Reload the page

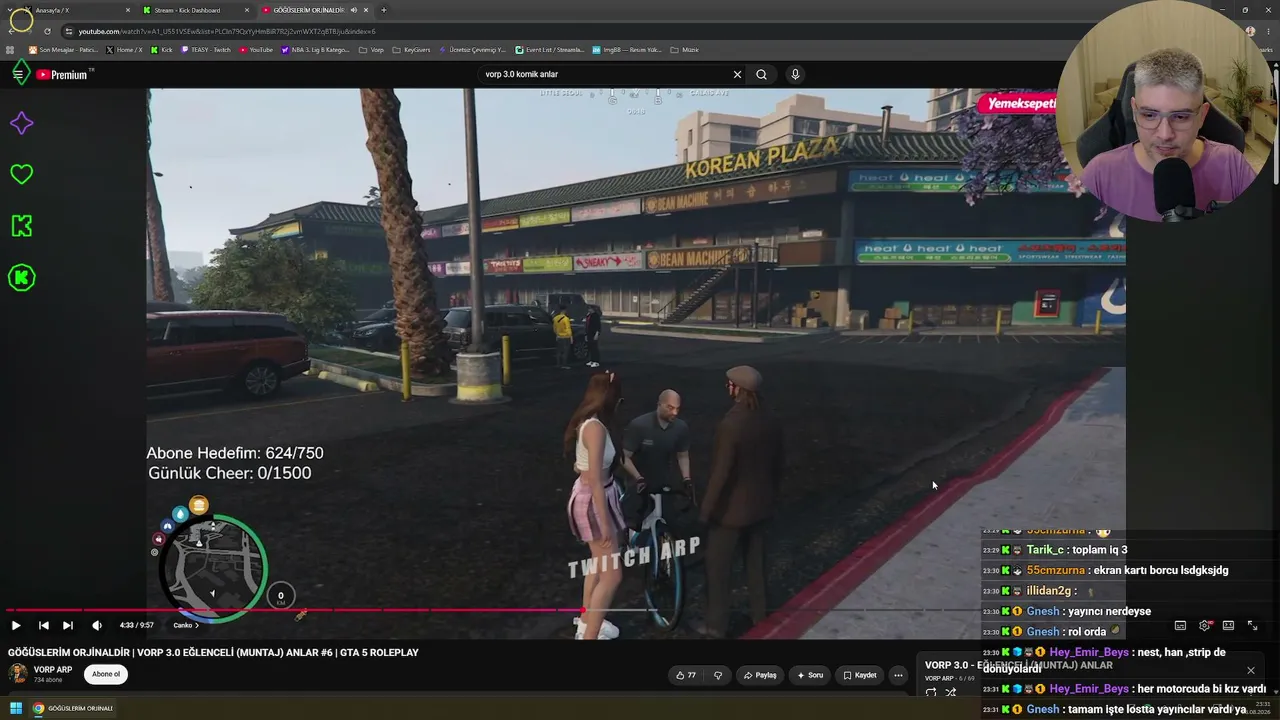point(47,31)
